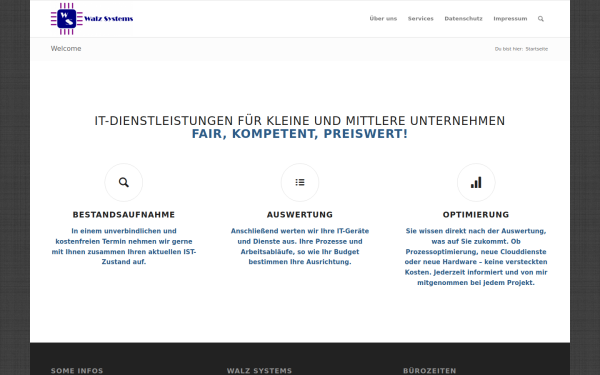600x375 pixels.
Task: Click the Startseite breadcrumb link
Action: click(x=536, y=49)
